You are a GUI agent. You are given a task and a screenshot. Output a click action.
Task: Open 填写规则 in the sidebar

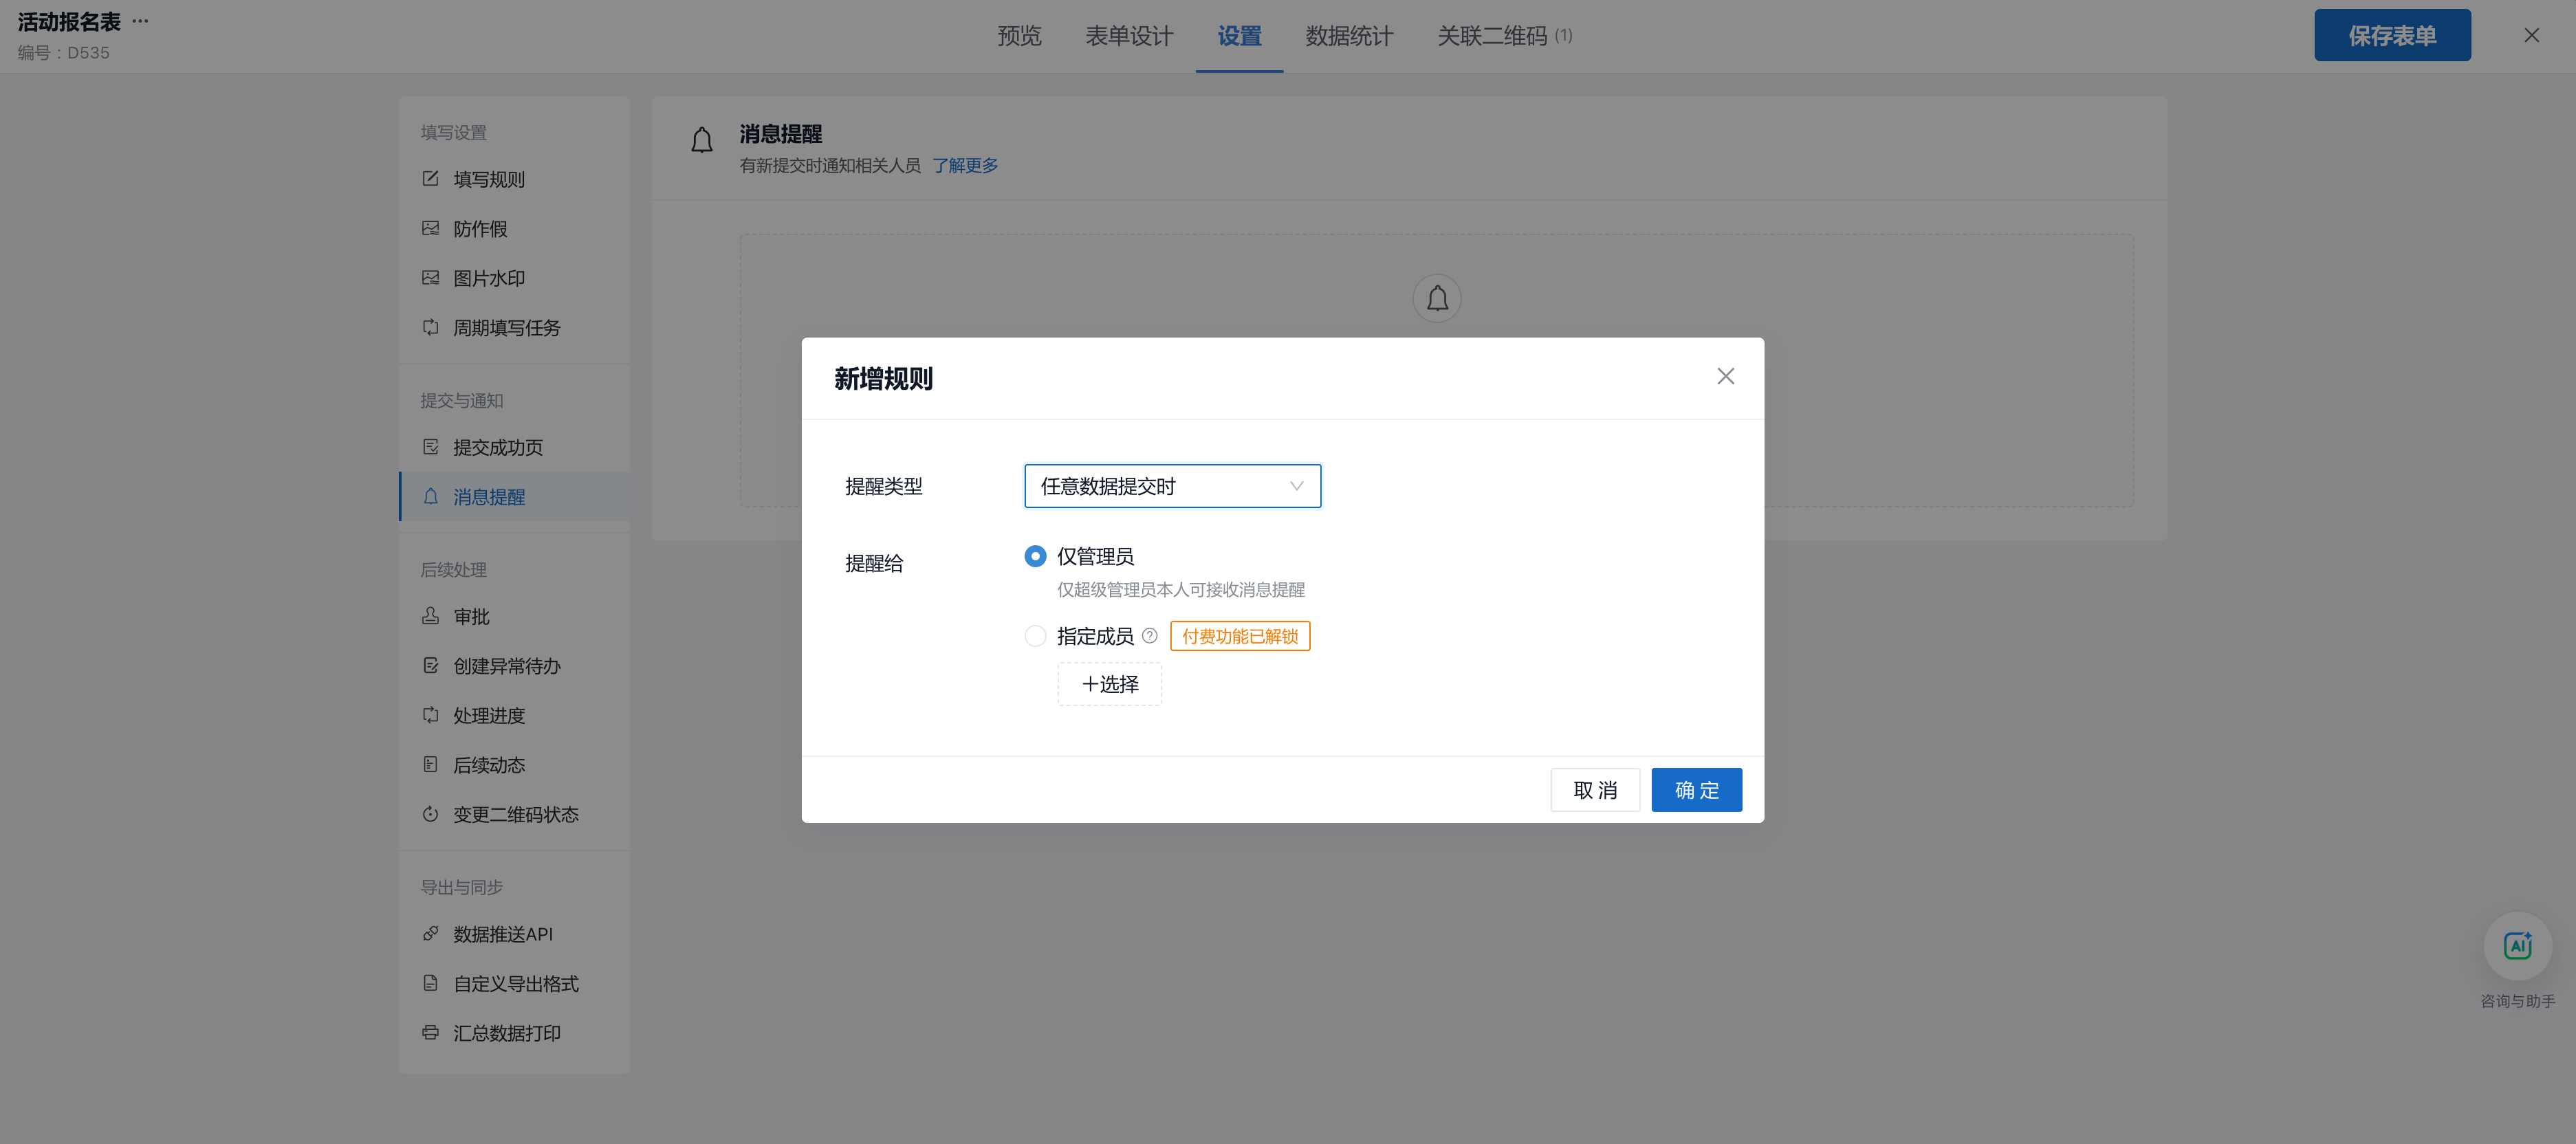pos(514,179)
